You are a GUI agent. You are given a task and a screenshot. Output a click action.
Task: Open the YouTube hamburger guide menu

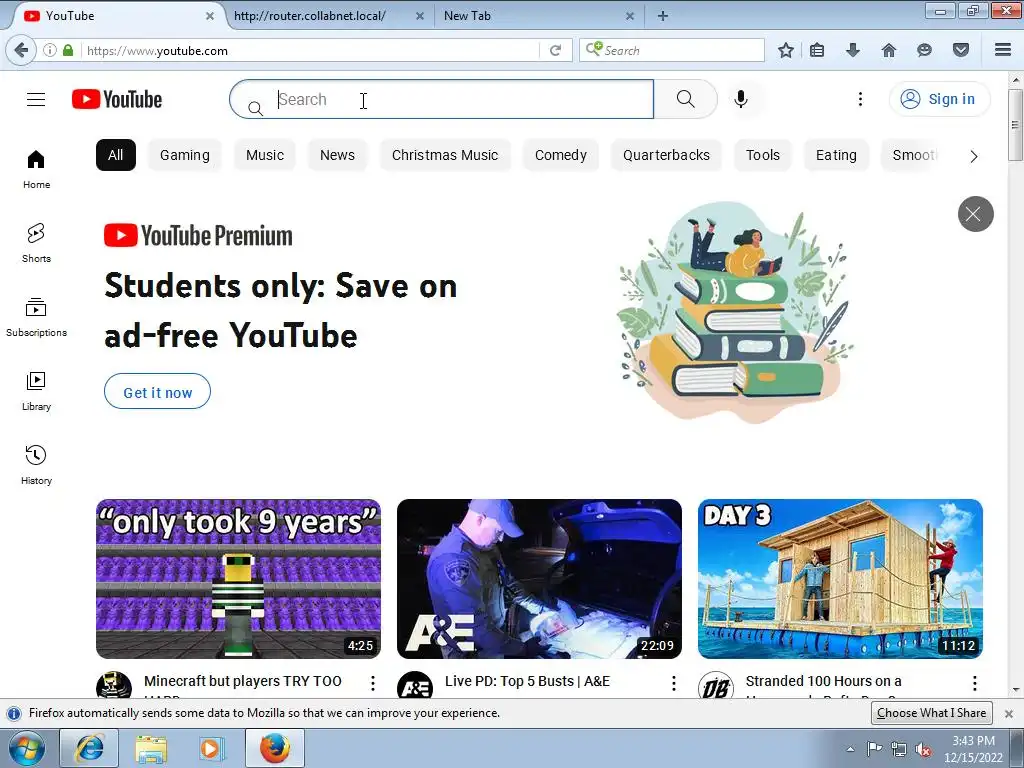[36, 99]
